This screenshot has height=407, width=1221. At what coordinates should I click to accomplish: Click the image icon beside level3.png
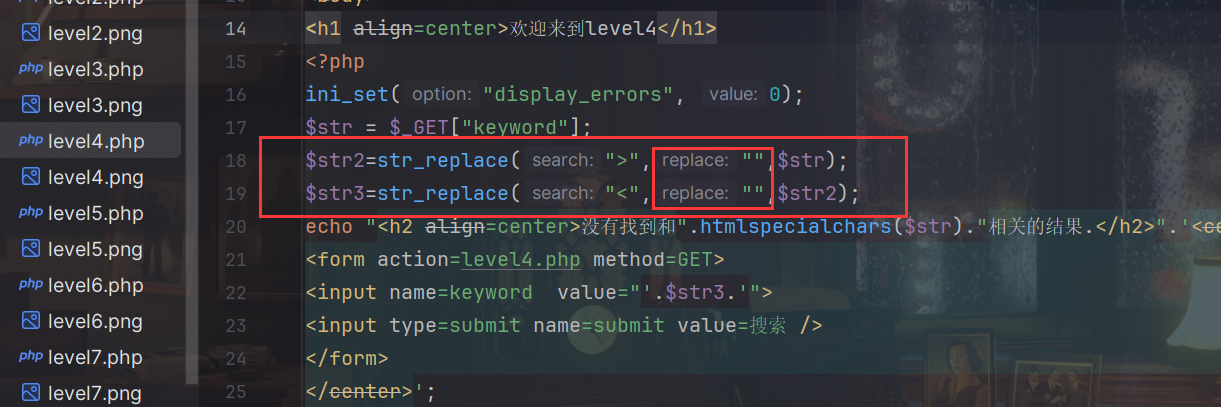pyautogui.click(x=30, y=105)
